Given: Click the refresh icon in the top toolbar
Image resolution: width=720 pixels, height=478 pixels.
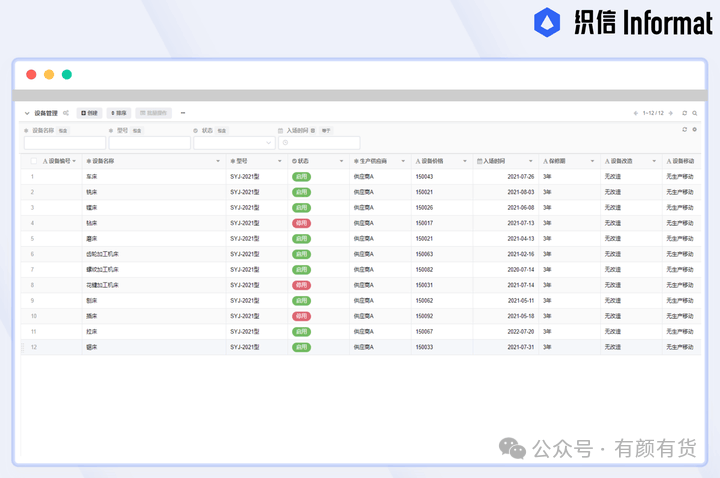Looking at the screenshot, I should click(x=684, y=113).
